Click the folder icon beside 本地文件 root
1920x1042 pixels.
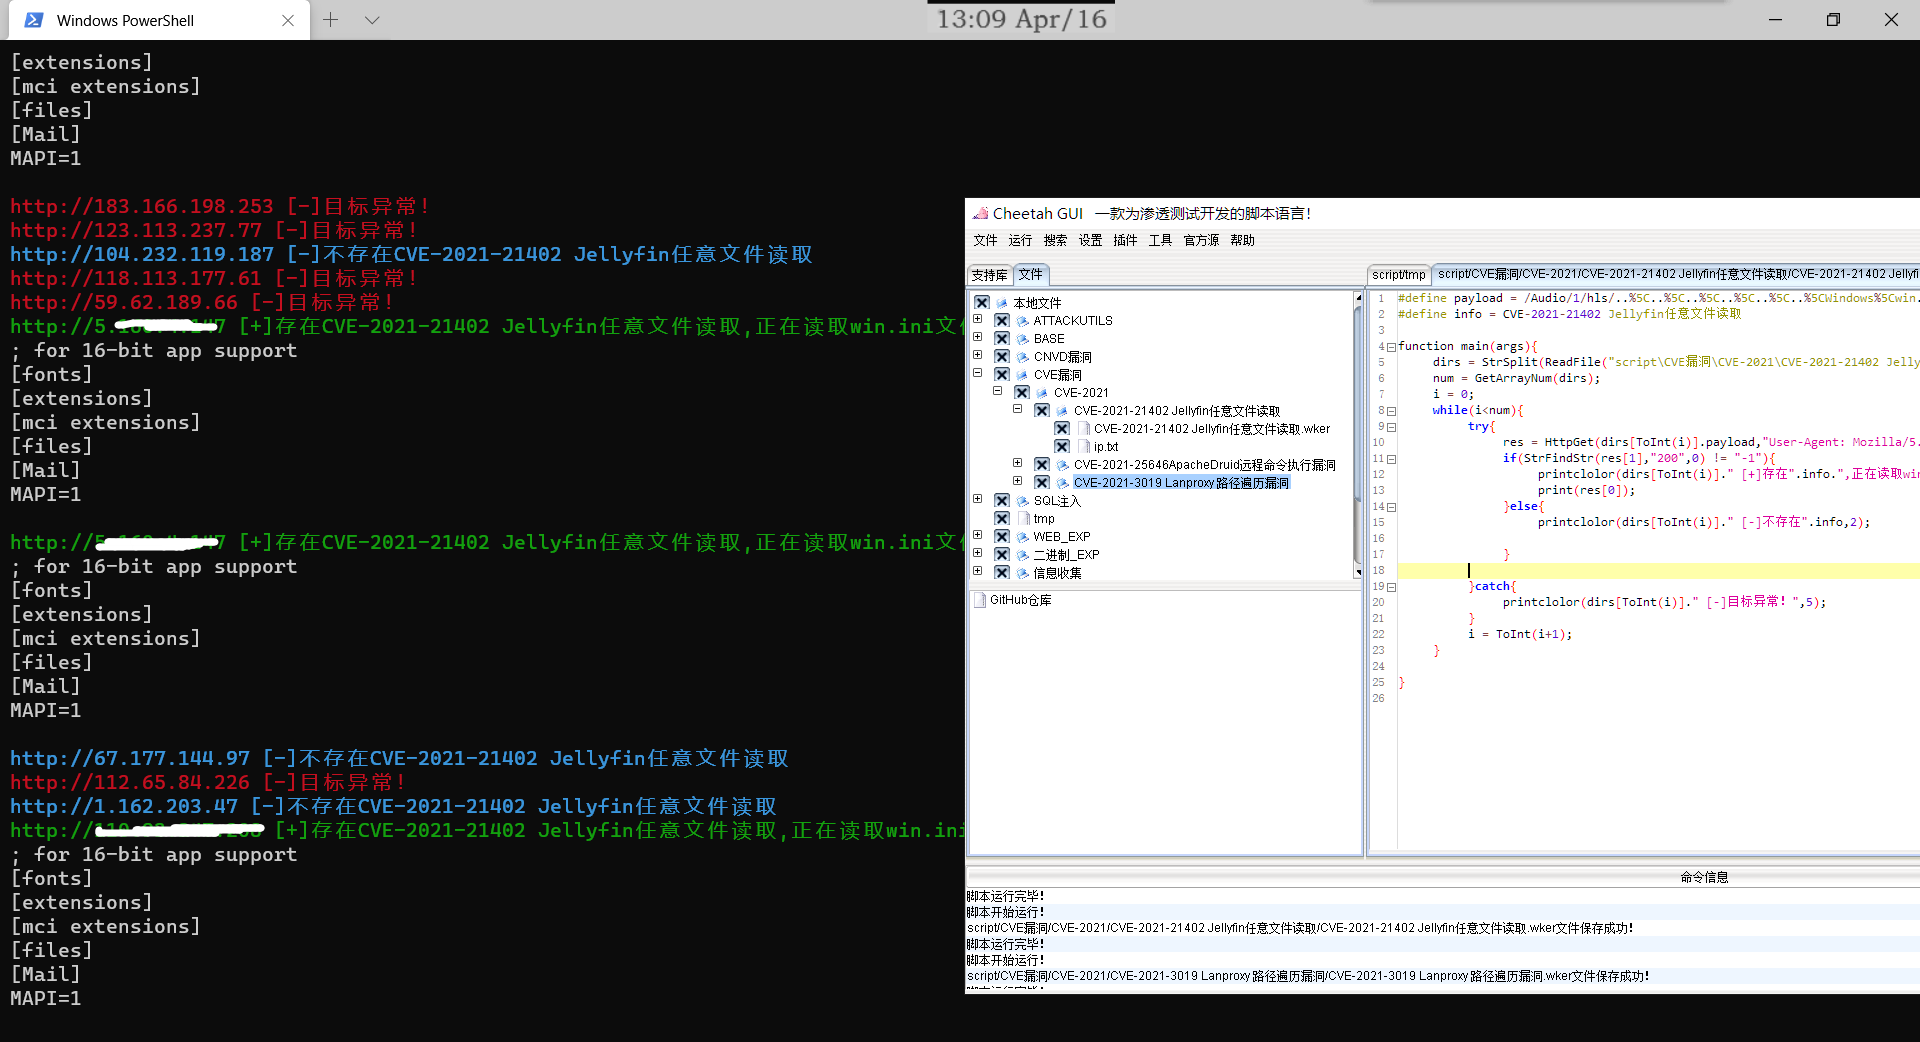coord(1003,303)
